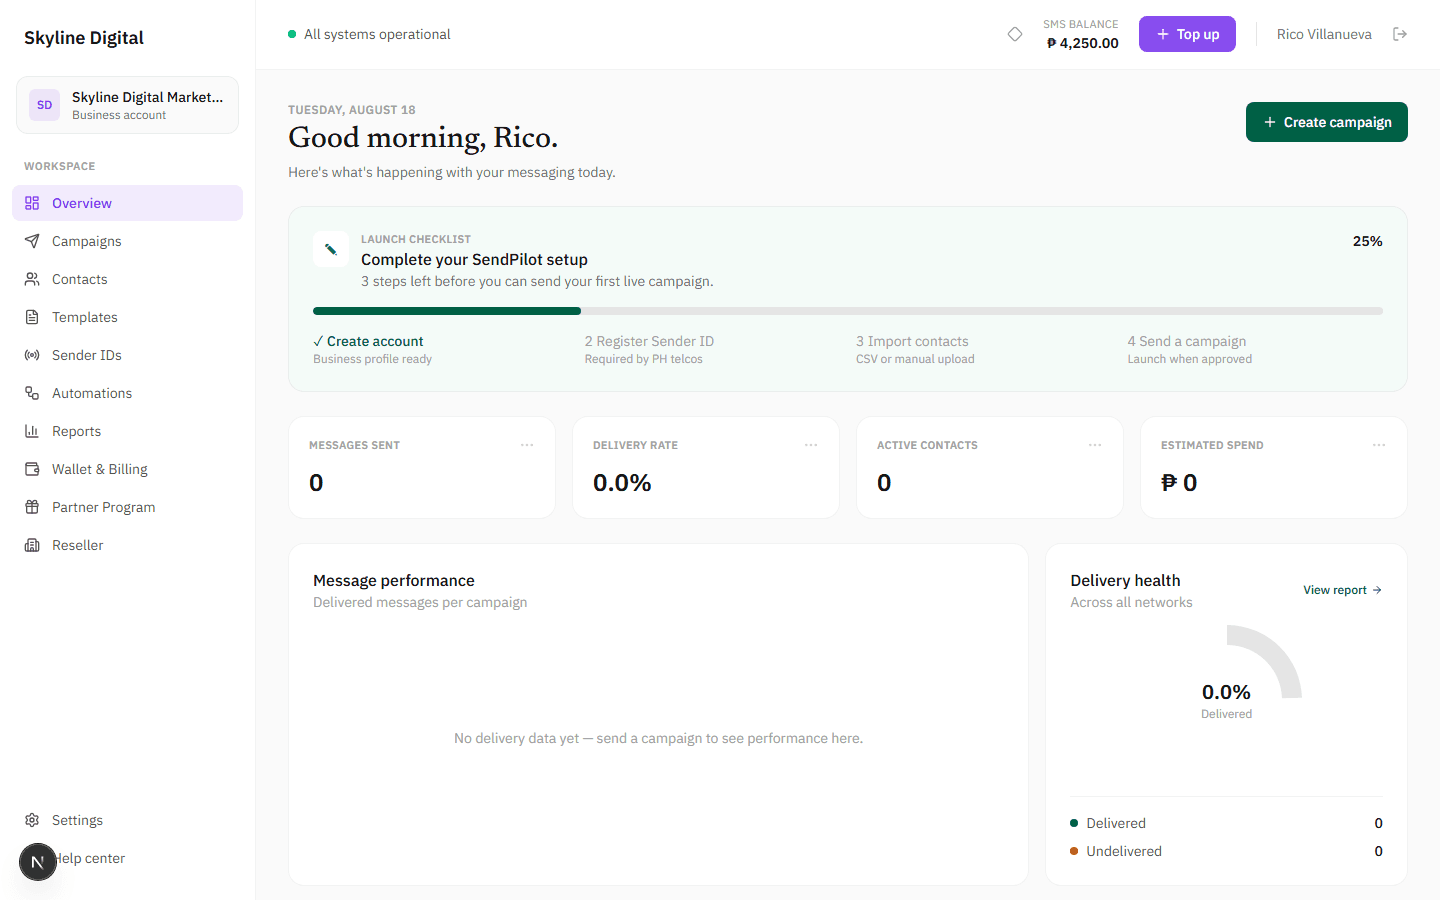Click the Message performance heading
The image size is (1440, 900).
coord(394,580)
